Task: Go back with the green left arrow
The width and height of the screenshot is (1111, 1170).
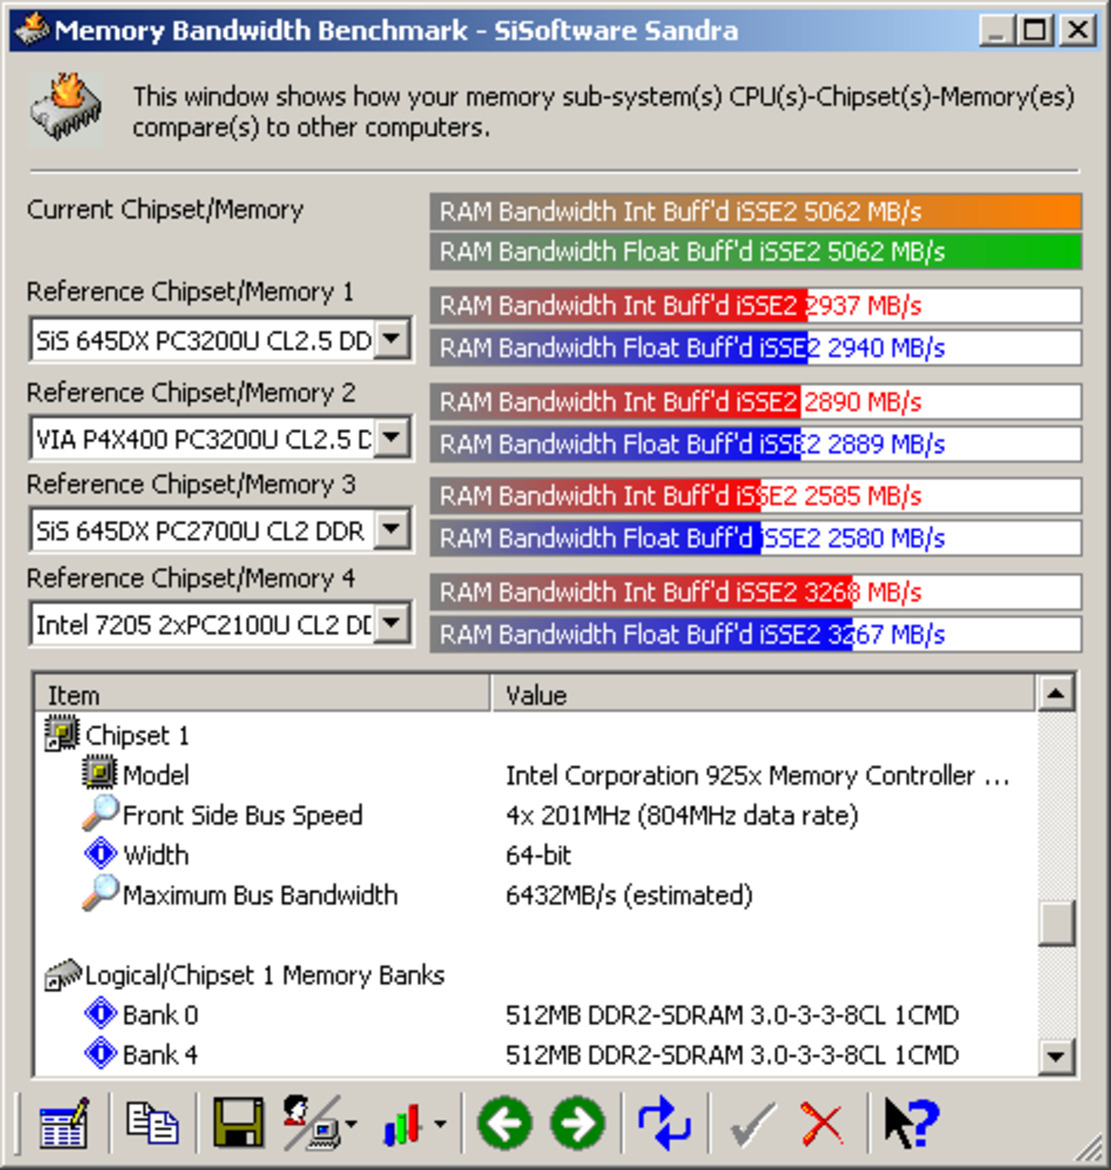Action: click(505, 1123)
